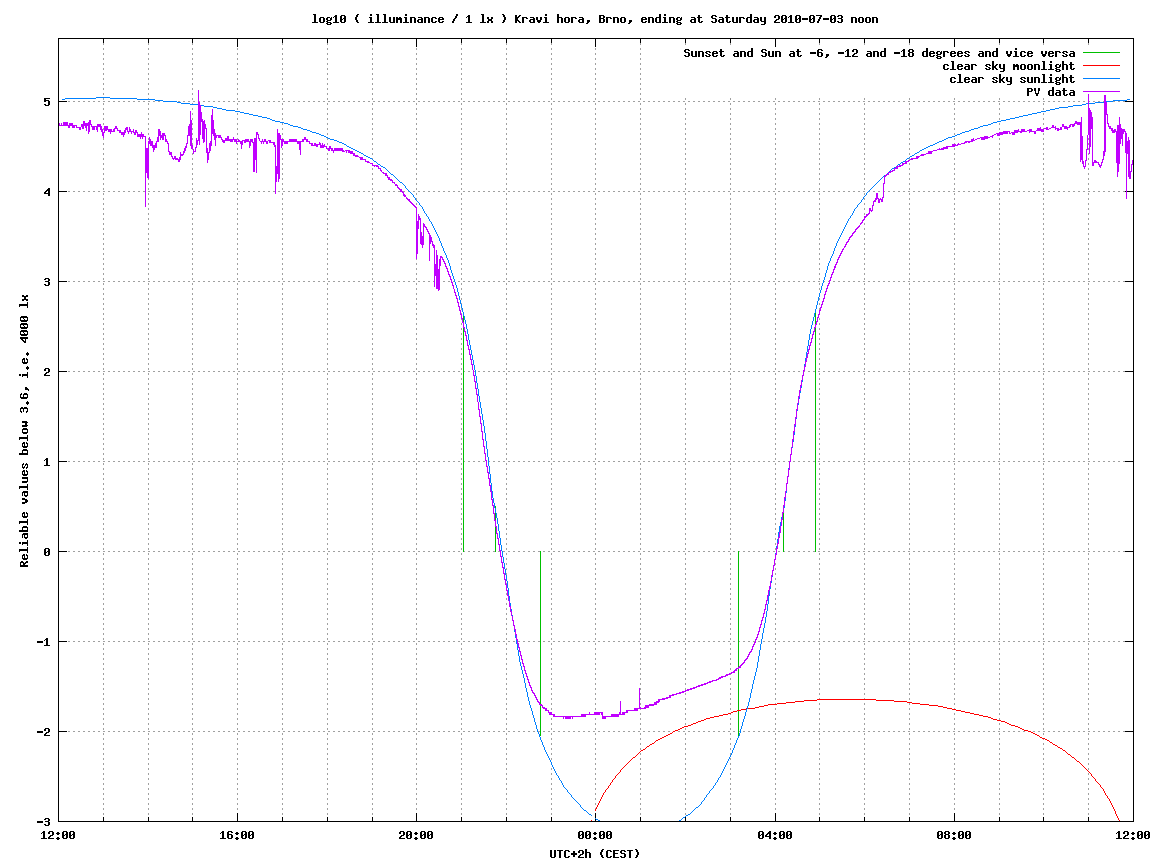Click the green vertical line just before 05:00
This screenshot has height=863, width=1151.
coord(816,433)
